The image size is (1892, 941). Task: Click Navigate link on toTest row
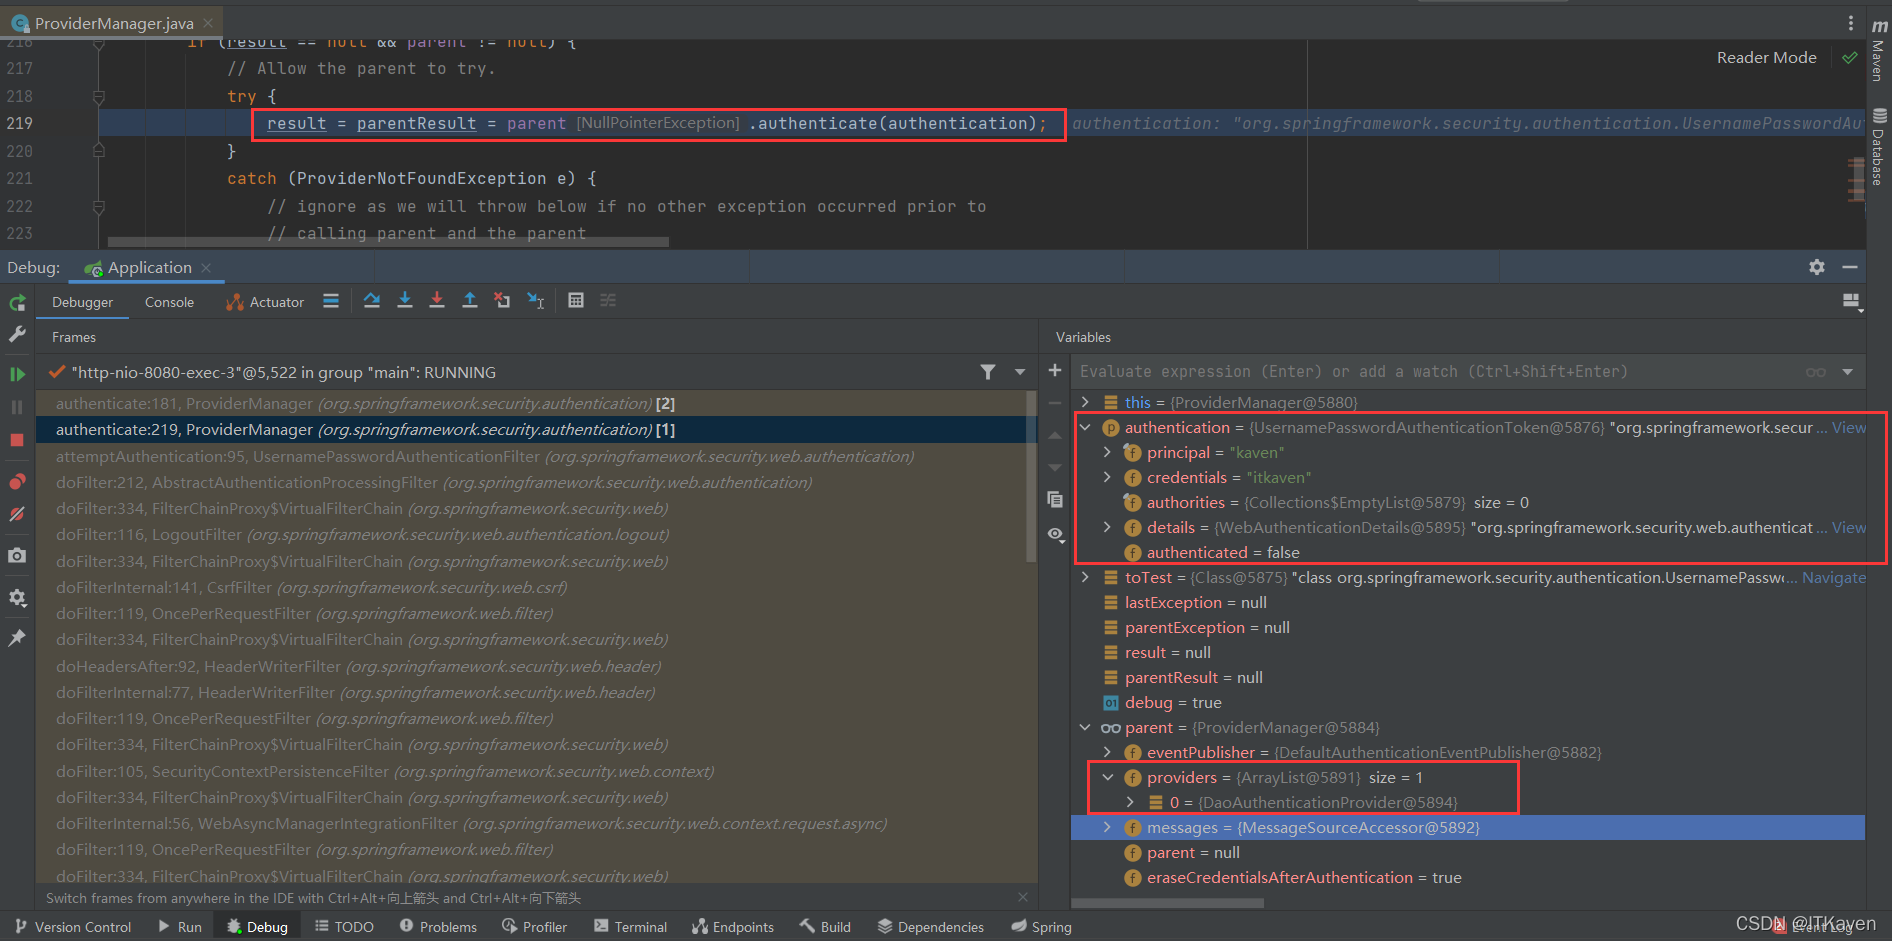pos(1833,577)
